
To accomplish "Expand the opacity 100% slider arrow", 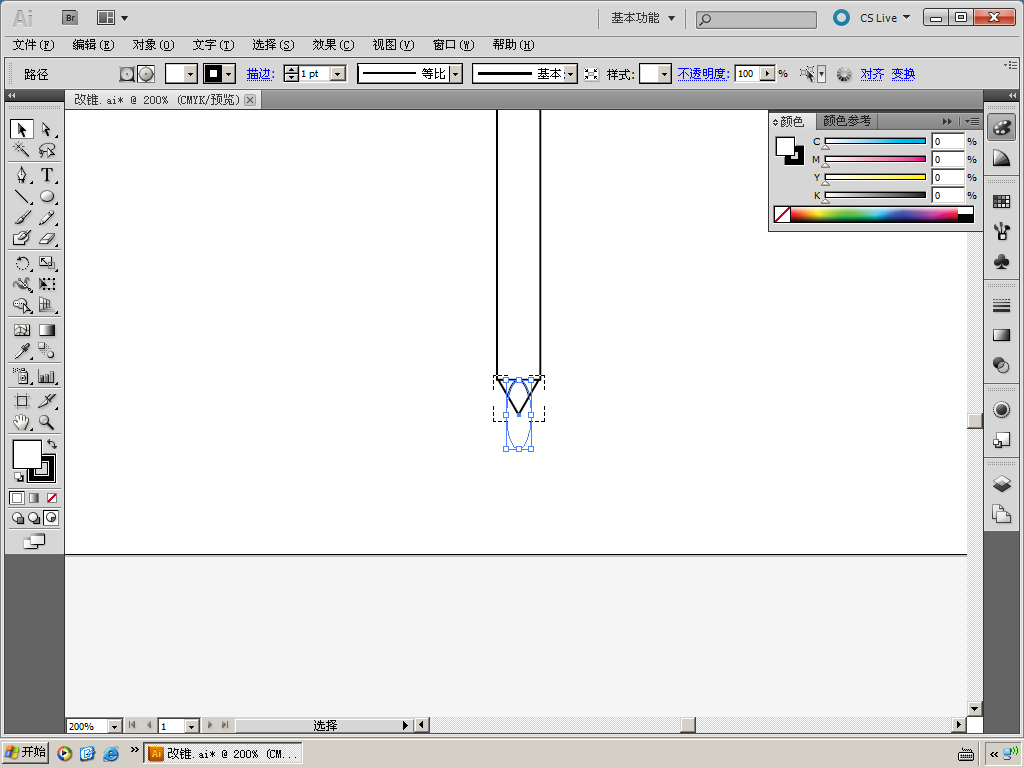I will click(x=768, y=74).
